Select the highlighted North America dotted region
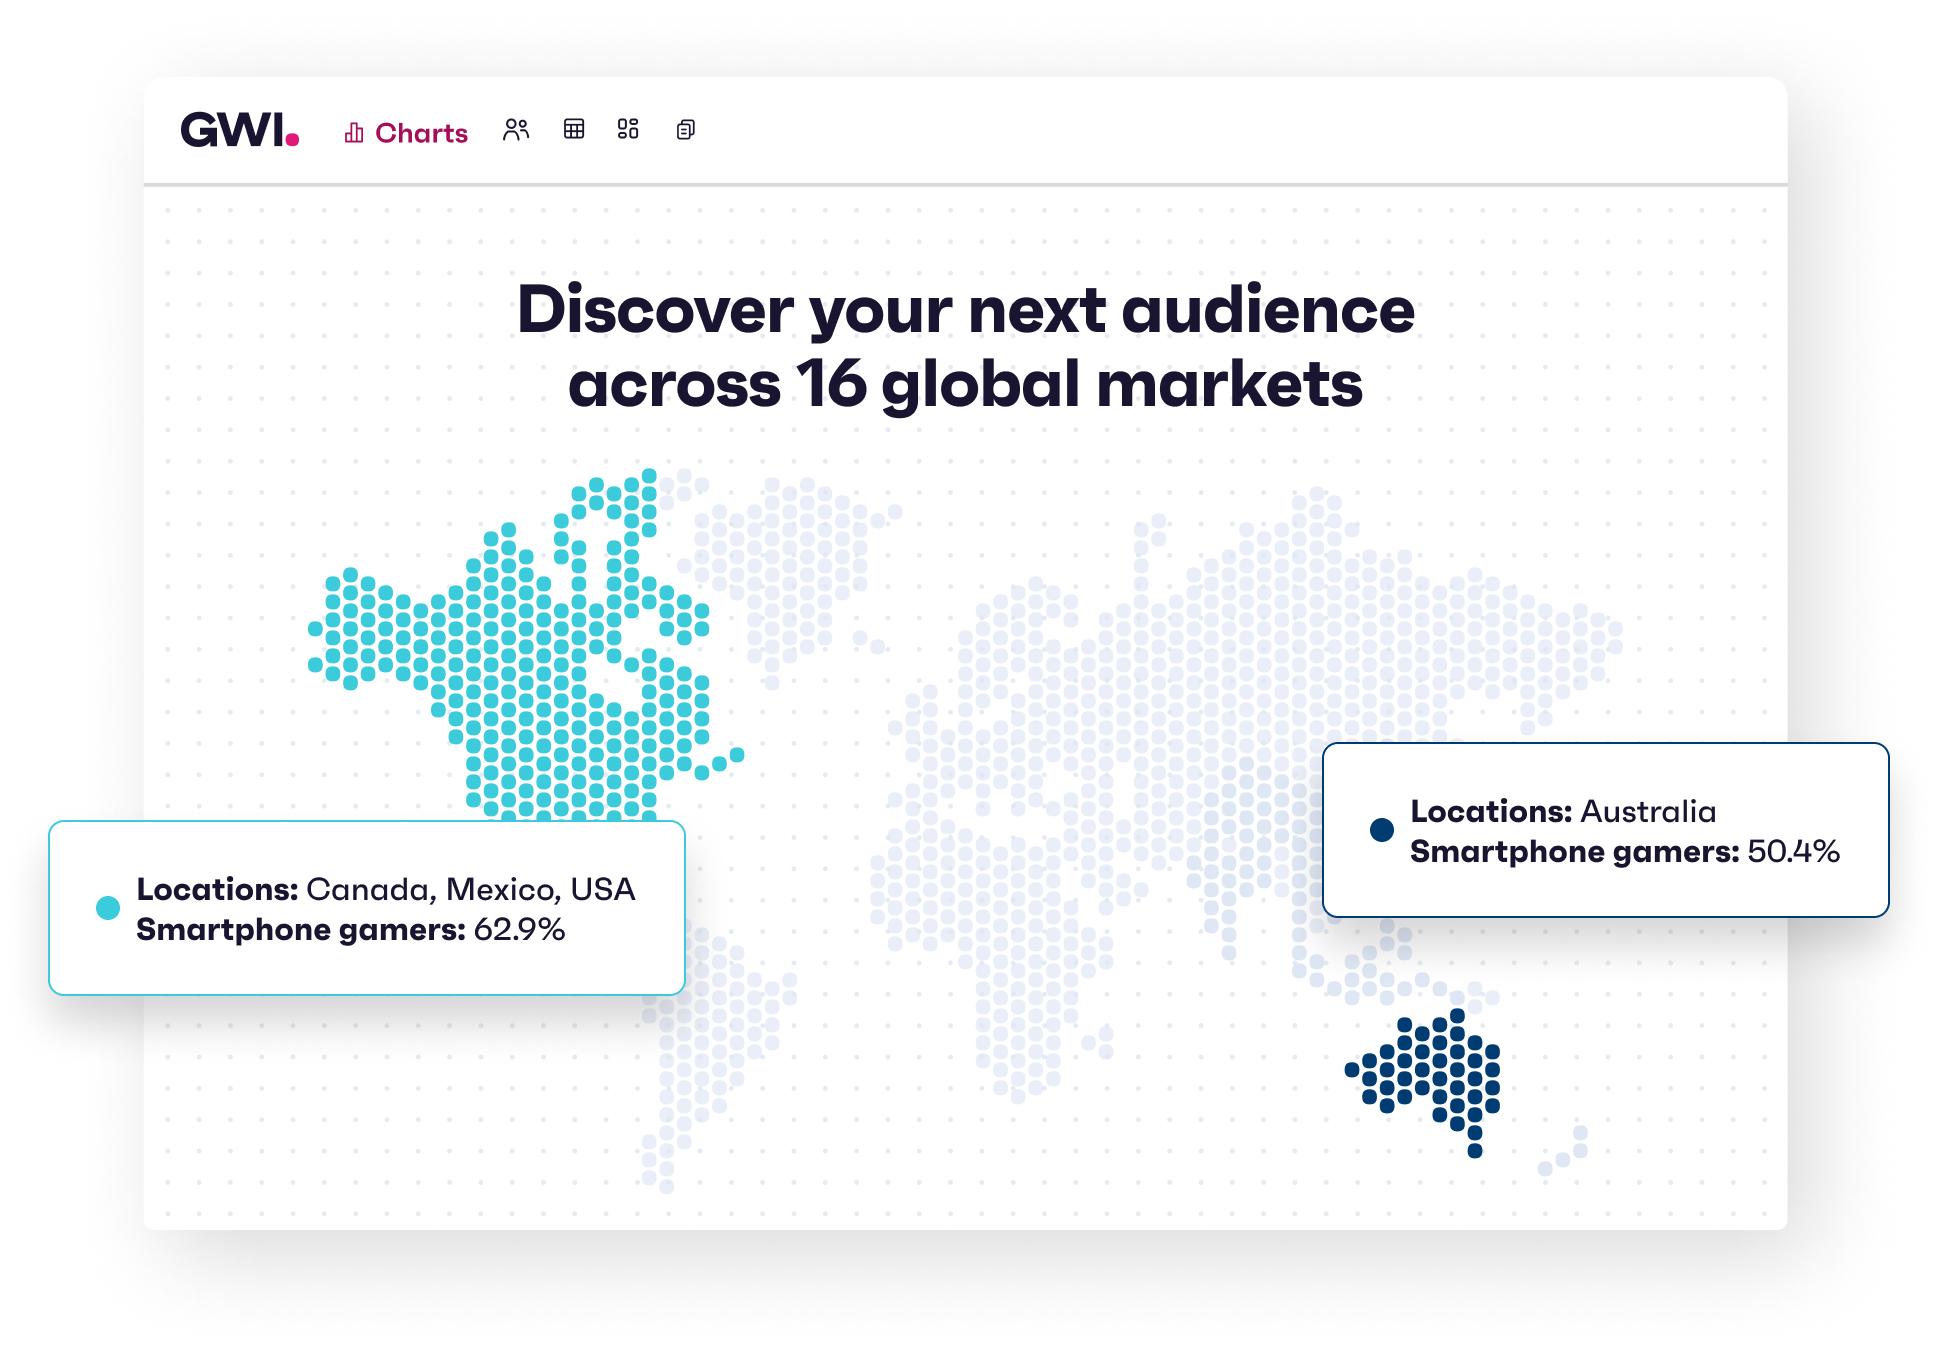The width and height of the screenshot is (1938, 1354). click(520, 650)
